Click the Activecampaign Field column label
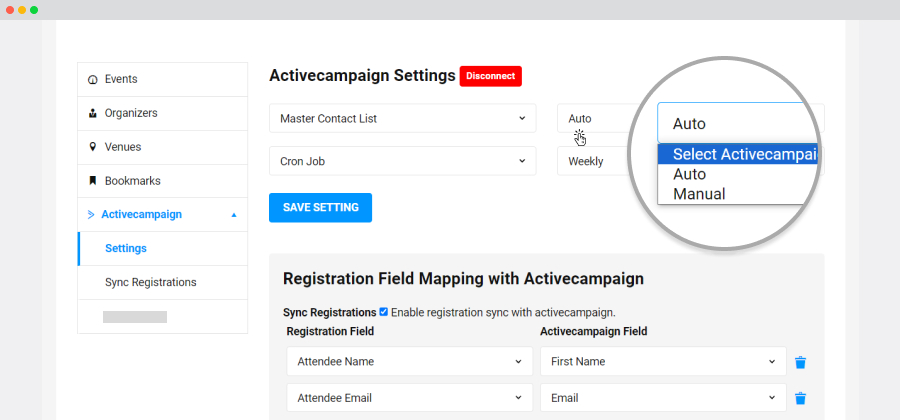Screen dimensions: 900x420 pos(593,331)
